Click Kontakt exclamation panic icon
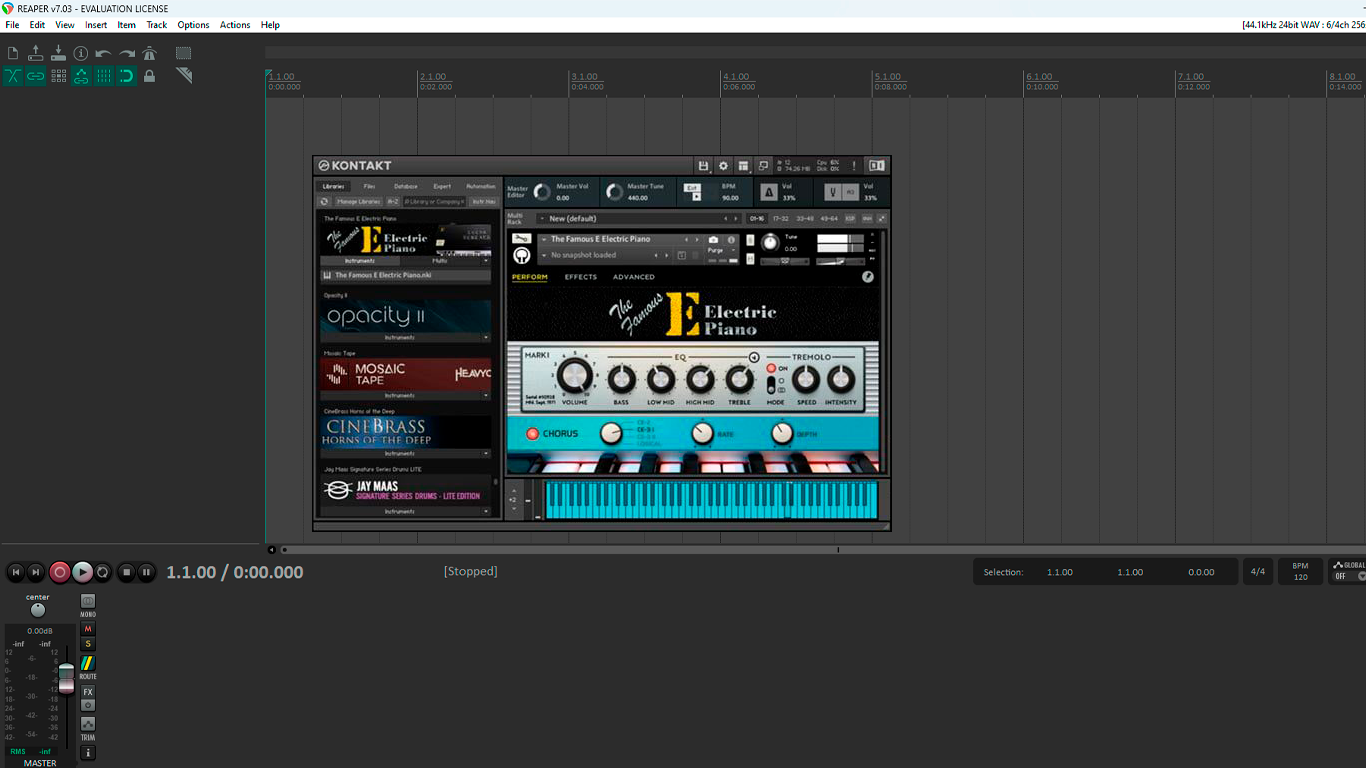Screen dimensions: 1366x768 click(x=854, y=166)
